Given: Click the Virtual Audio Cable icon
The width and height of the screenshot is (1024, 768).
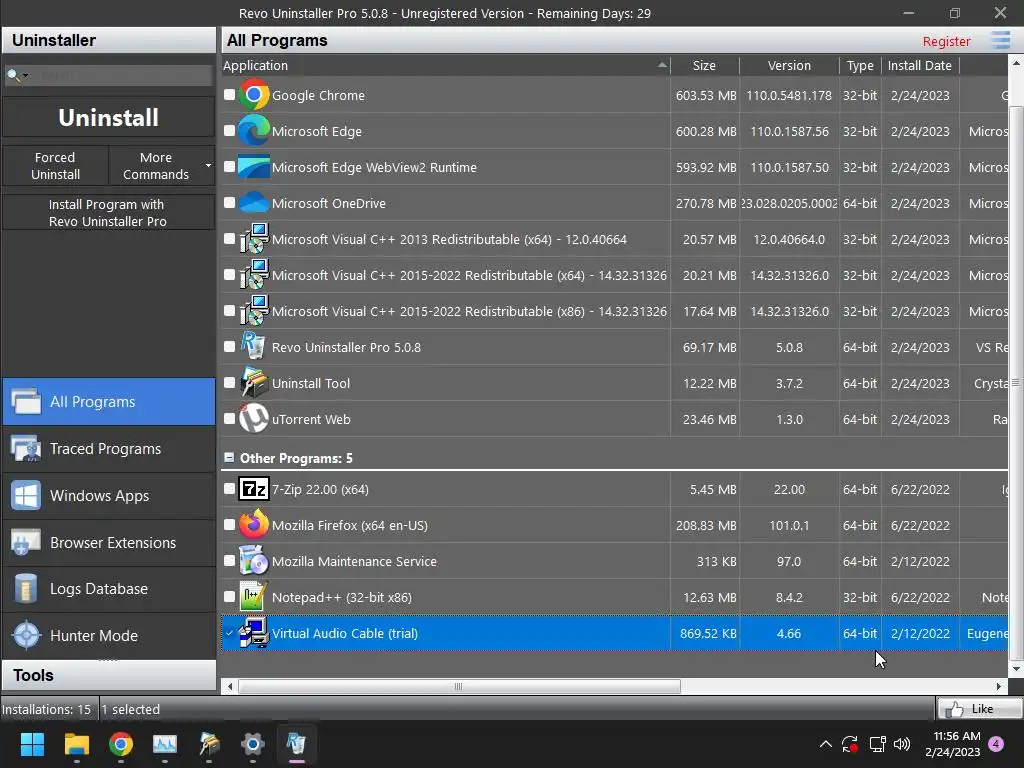Looking at the screenshot, I should (x=254, y=633).
